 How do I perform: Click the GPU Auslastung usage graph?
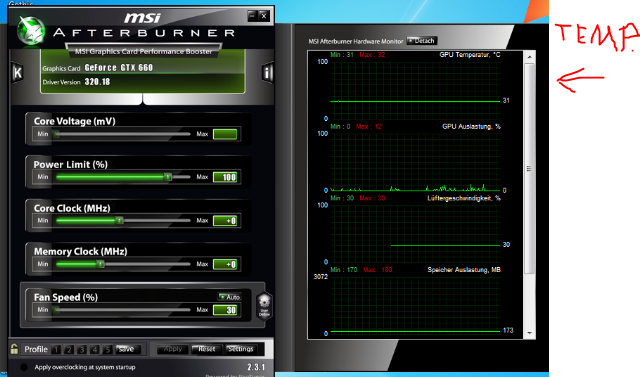(416, 162)
